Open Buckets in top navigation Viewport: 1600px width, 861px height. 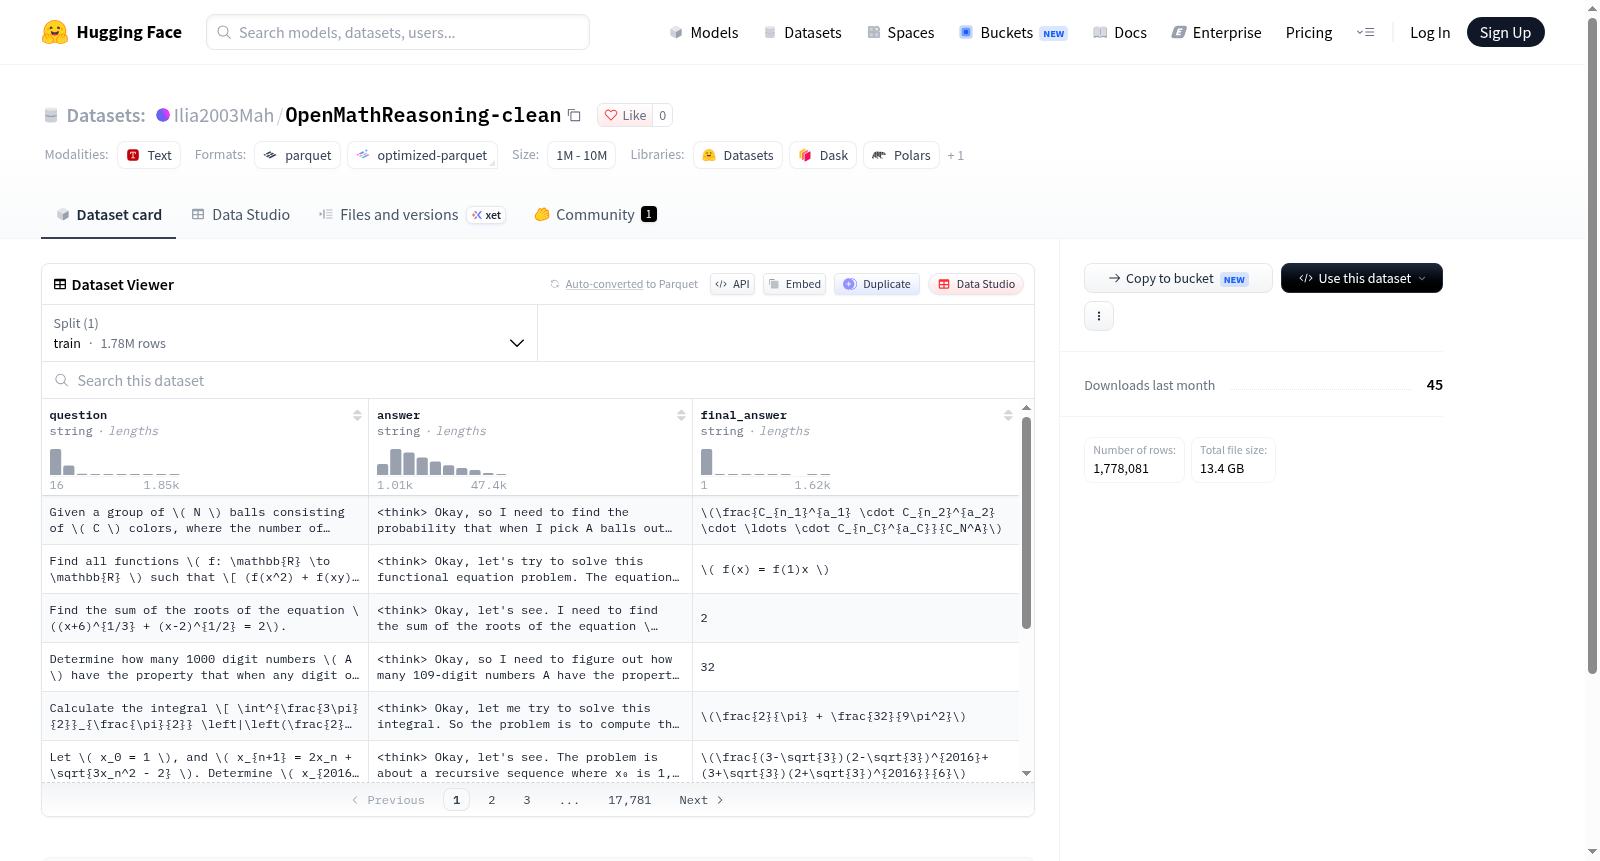[1013, 32]
